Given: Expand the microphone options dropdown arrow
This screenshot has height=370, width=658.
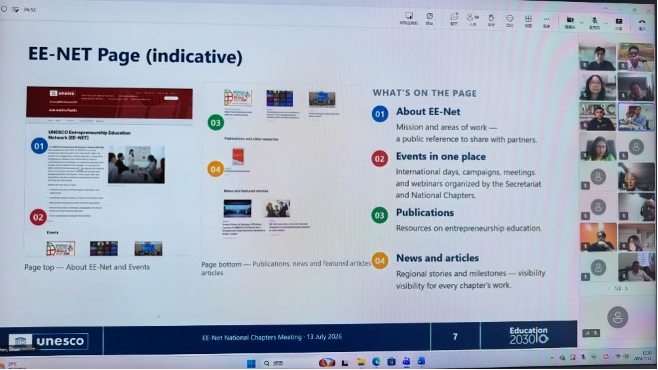Looking at the screenshot, I should coord(606,23).
